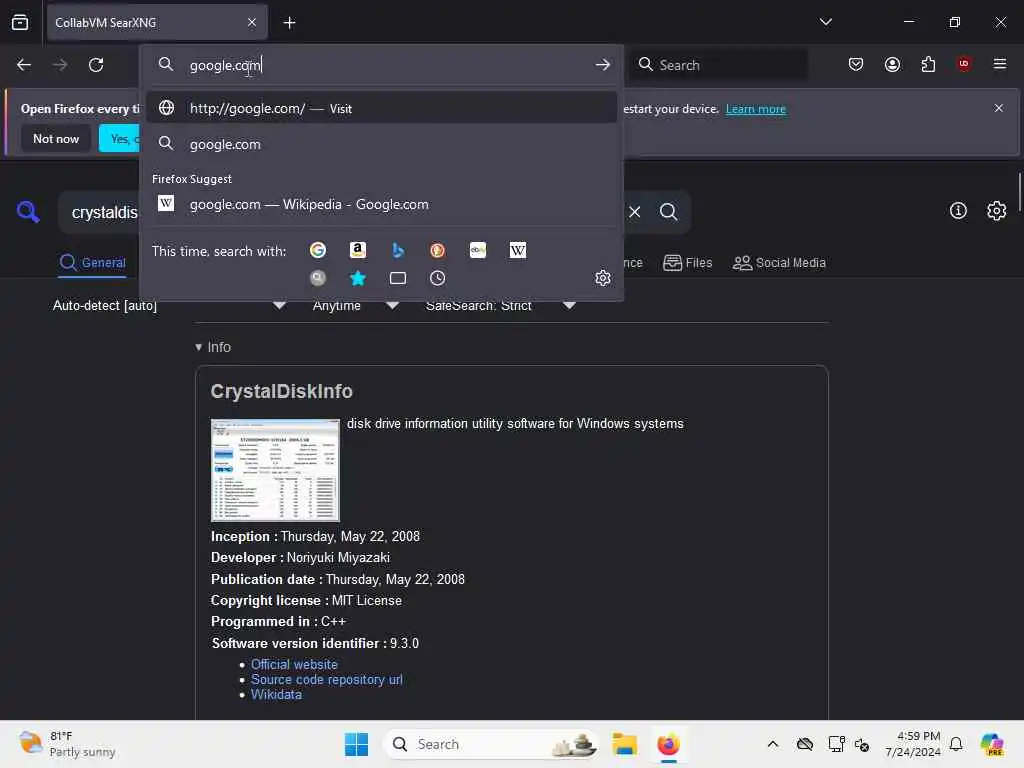Open File Explorer from taskbar
The height and width of the screenshot is (768, 1024).
624,744
